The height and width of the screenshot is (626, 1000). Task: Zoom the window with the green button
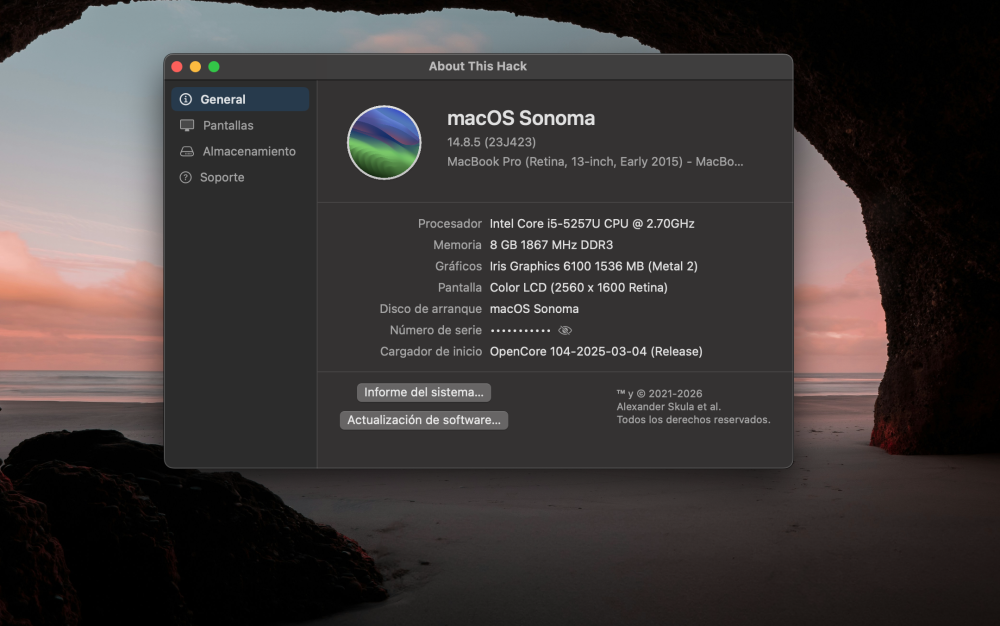214,67
